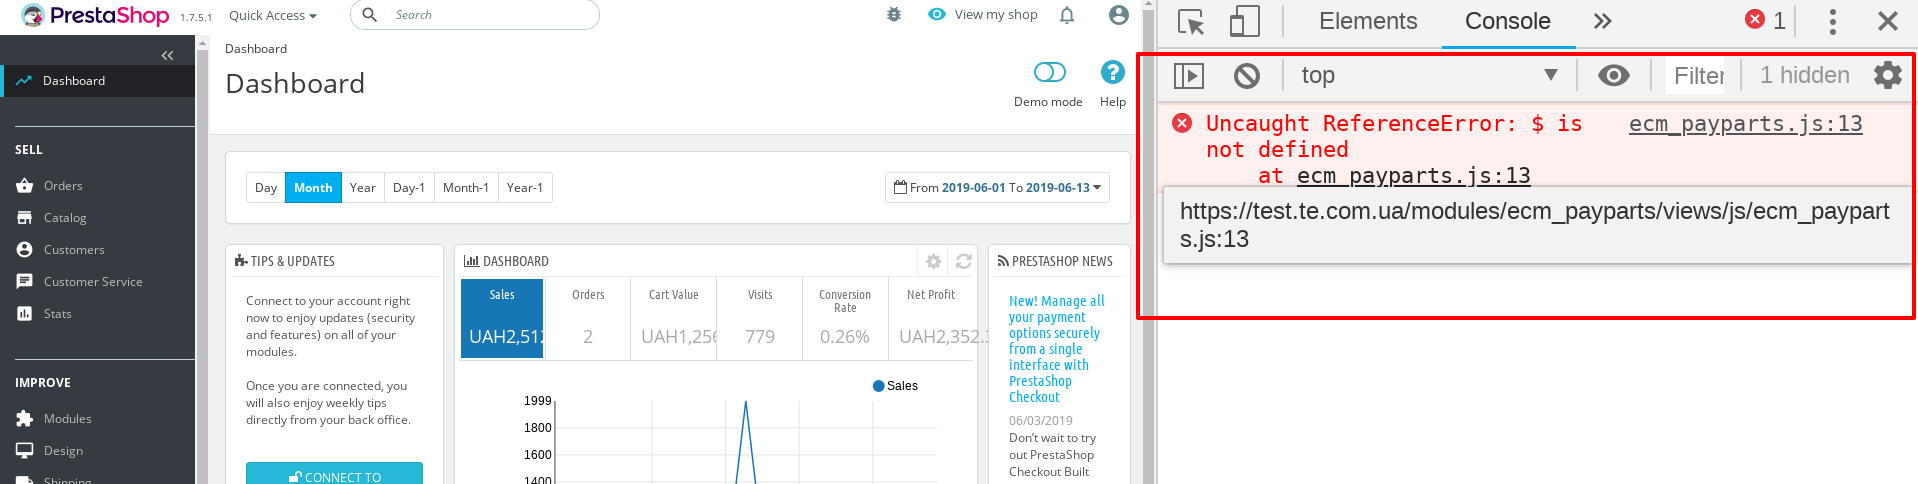Click the PrestaShop logo

point(95,15)
